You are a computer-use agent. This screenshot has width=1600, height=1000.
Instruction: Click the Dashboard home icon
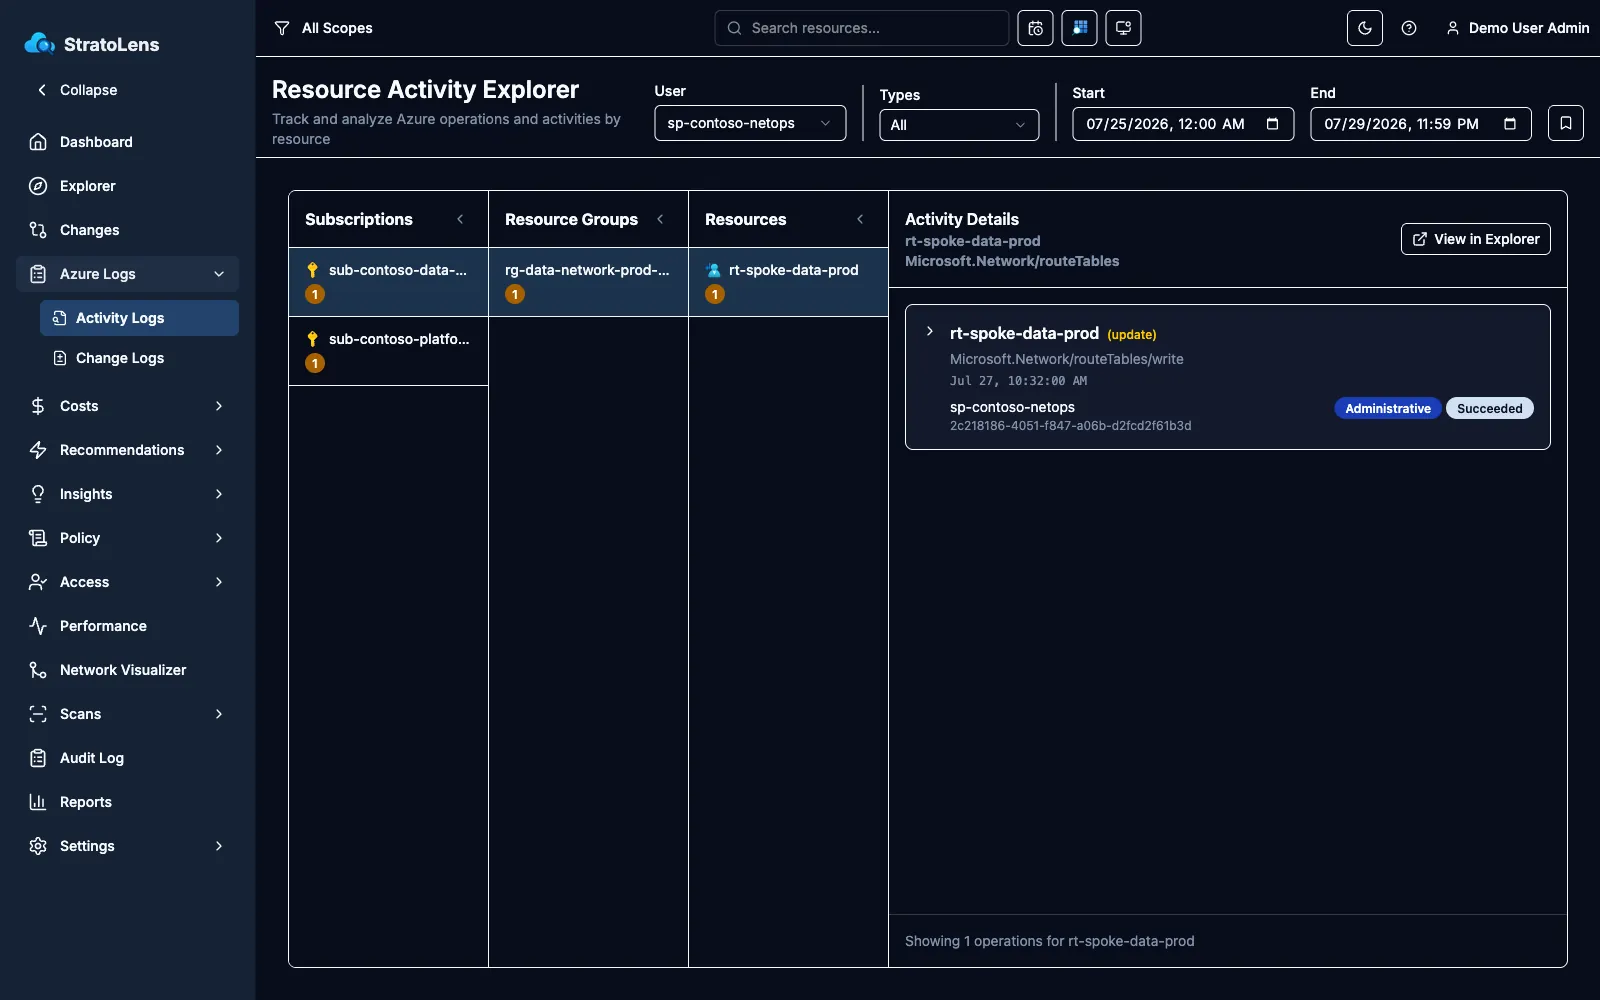click(x=38, y=142)
